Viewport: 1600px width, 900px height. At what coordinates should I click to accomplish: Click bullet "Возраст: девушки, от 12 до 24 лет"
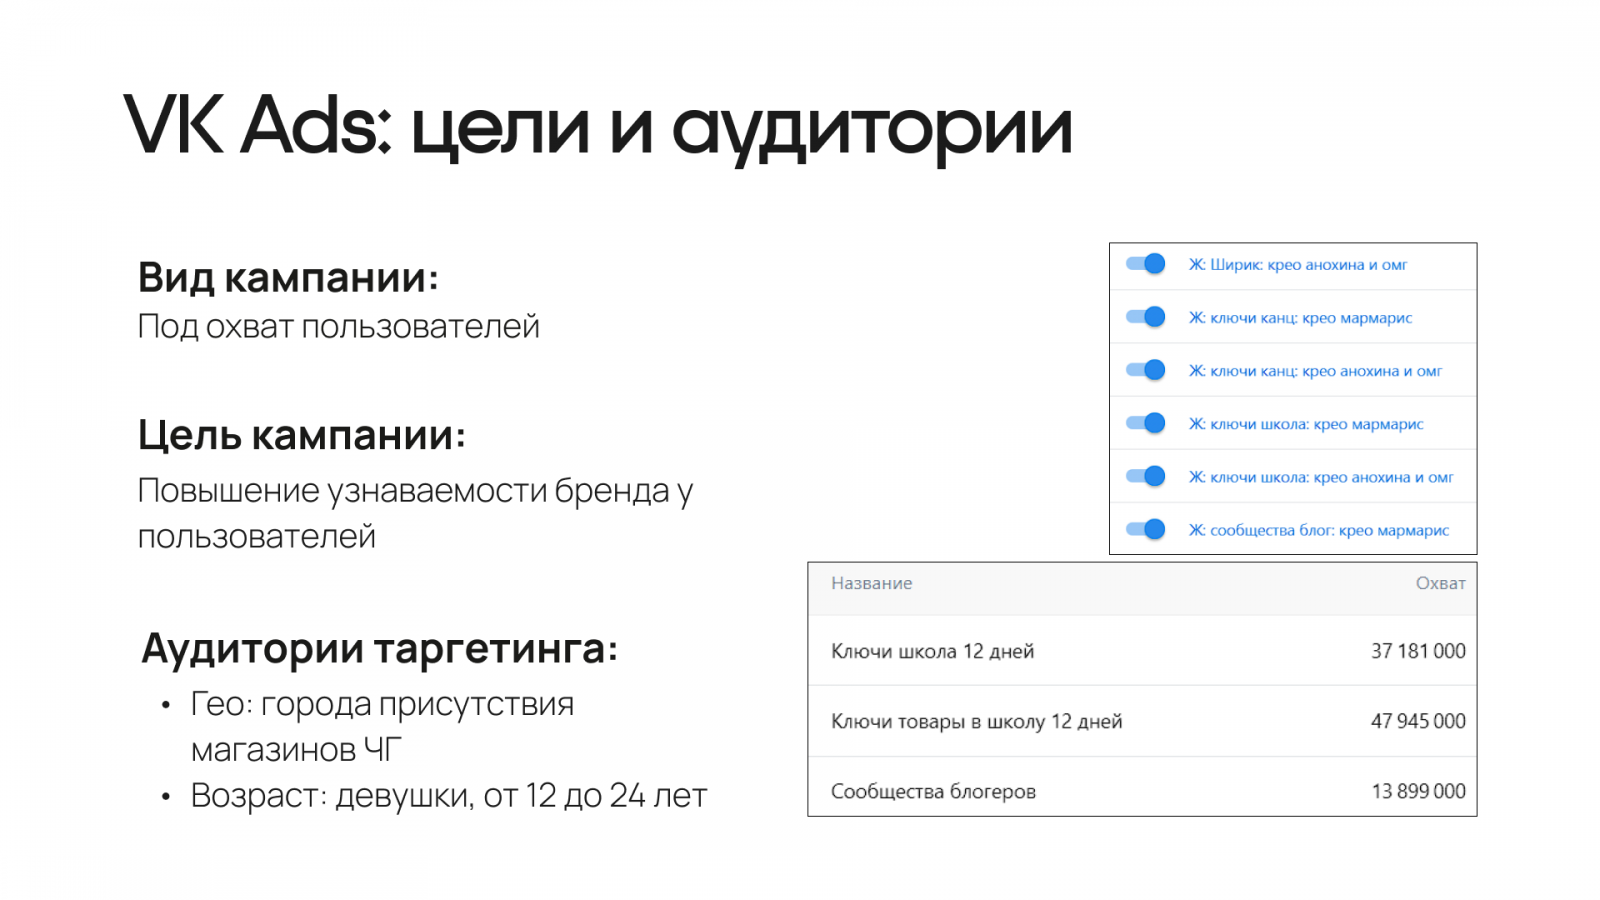click(449, 795)
